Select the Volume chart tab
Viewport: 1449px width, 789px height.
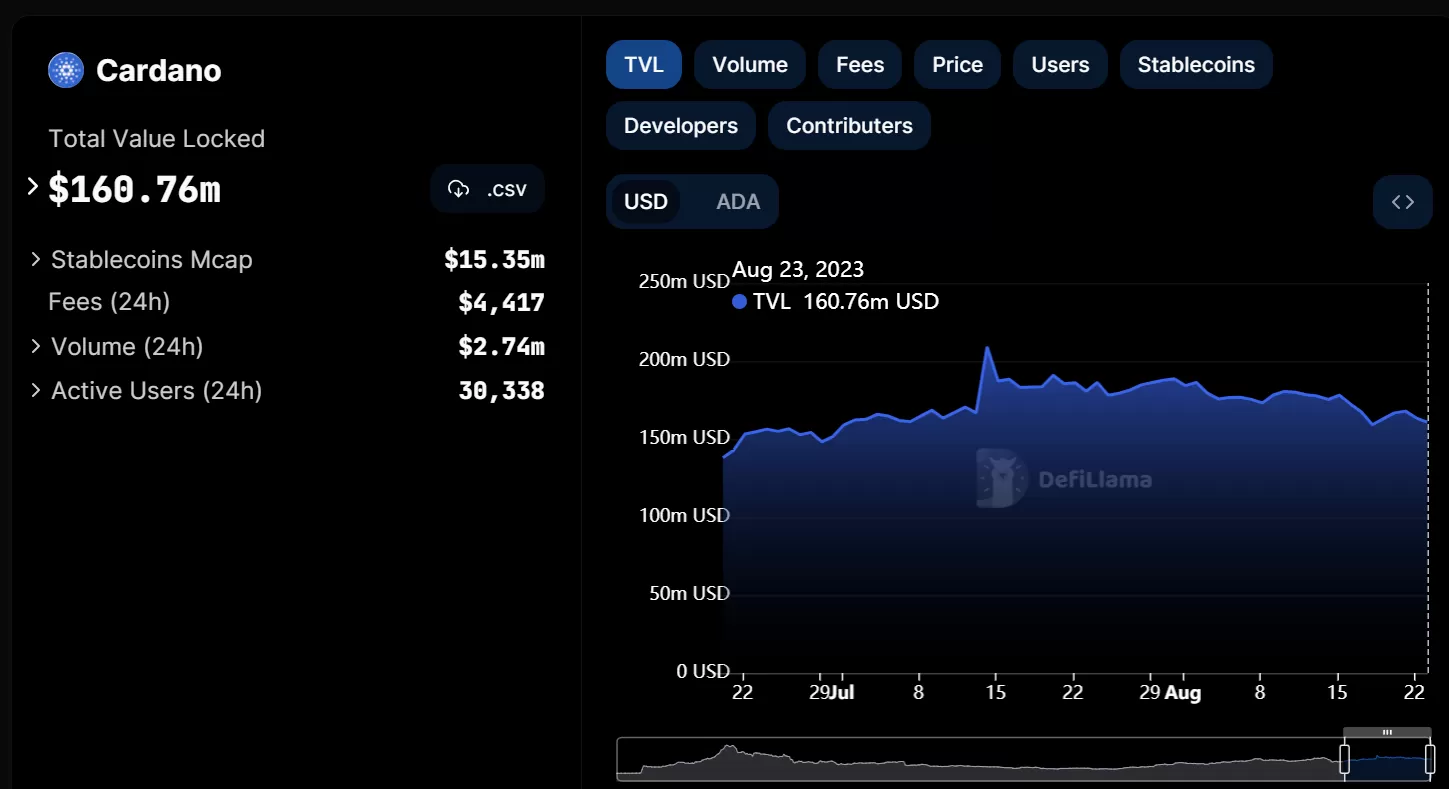pos(750,65)
